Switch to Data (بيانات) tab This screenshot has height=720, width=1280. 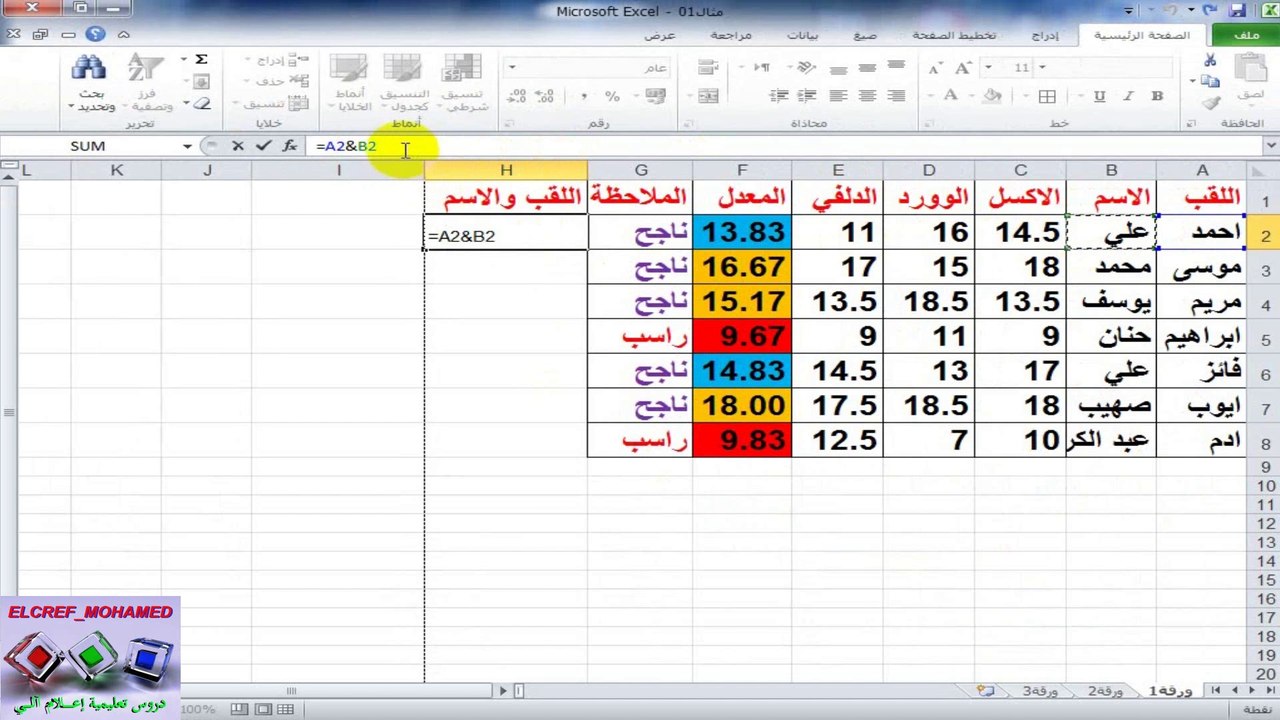(802, 35)
